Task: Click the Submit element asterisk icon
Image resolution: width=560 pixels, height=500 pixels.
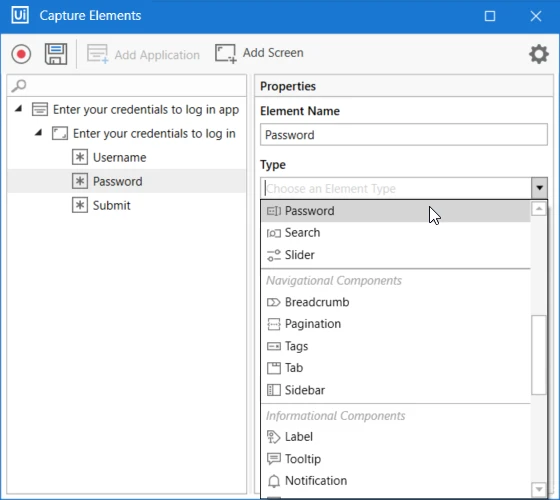Action: tap(80, 205)
